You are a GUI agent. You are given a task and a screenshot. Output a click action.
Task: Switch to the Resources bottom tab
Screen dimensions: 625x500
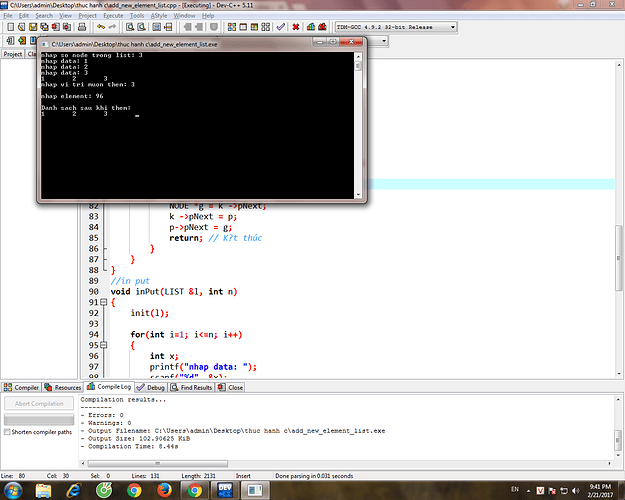(63, 387)
